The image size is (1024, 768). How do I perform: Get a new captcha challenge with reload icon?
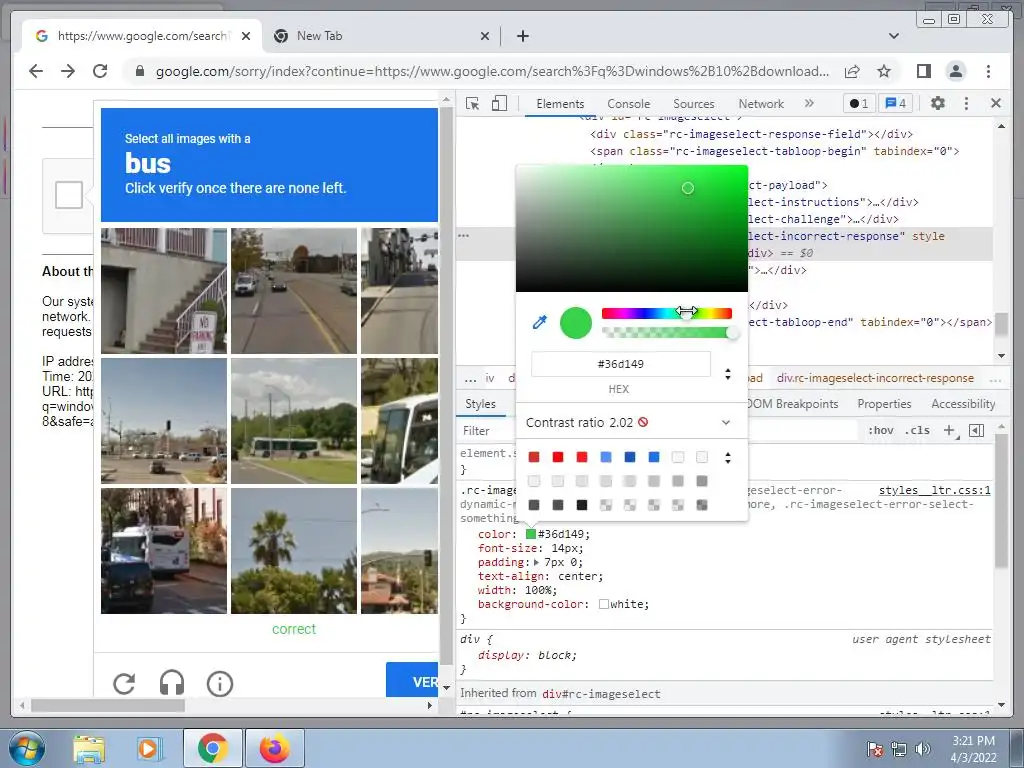(x=124, y=684)
